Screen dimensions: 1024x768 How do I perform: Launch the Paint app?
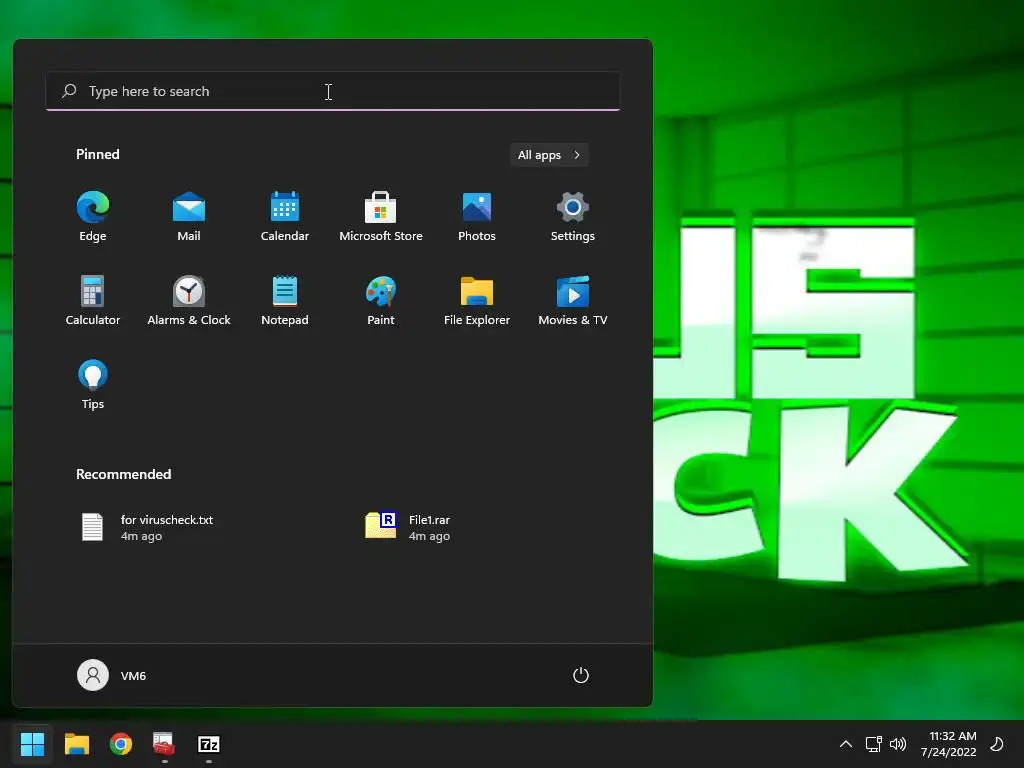point(381,300)
